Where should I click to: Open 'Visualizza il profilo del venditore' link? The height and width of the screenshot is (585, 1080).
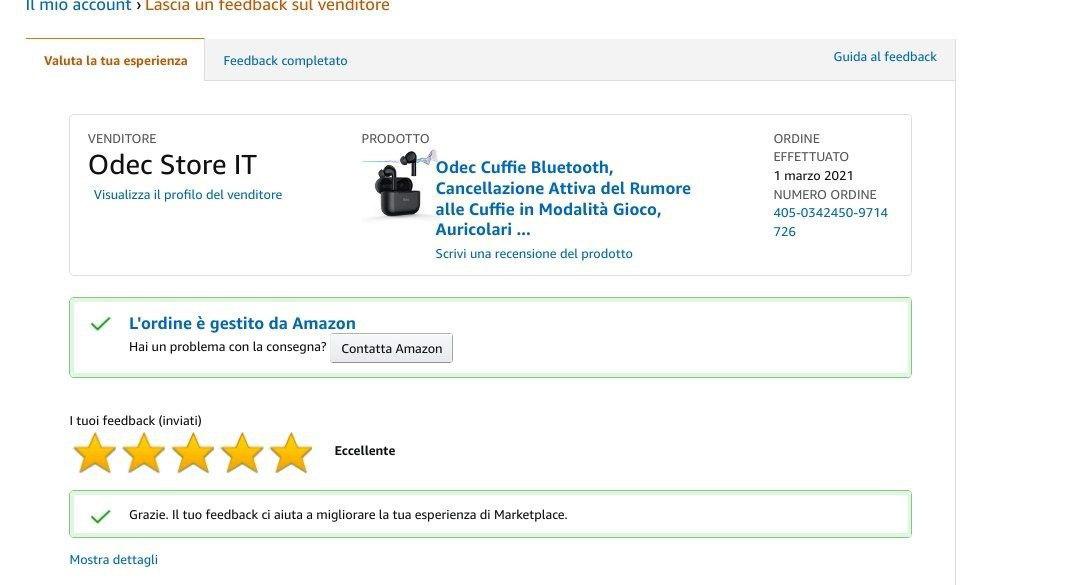188,195
